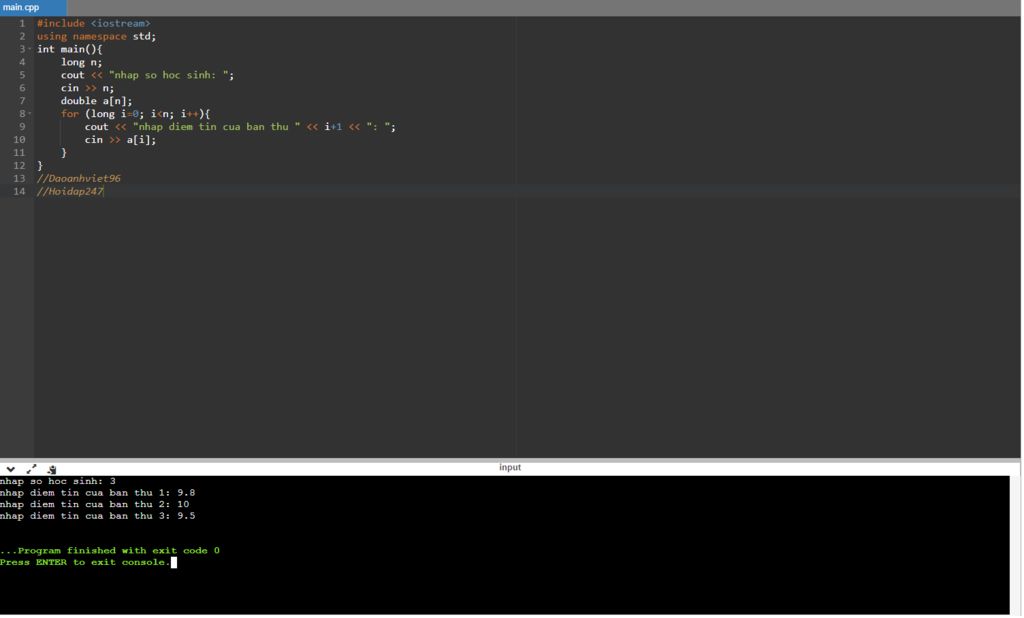Image resolution: width=1024 pixels, height=618 pixels.
Task: Click 'double a[n];' declaration
Action: coord(97,101)
